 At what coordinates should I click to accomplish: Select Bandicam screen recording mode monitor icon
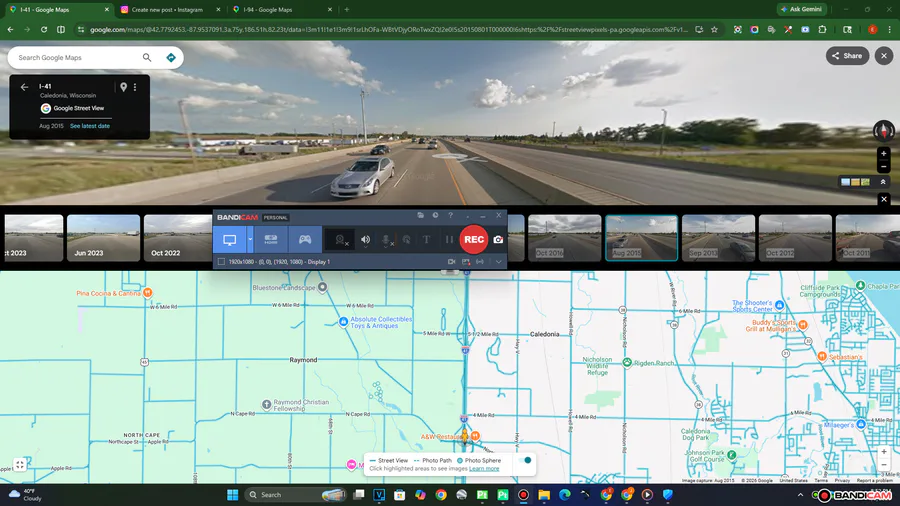click(x=230, y=240)
